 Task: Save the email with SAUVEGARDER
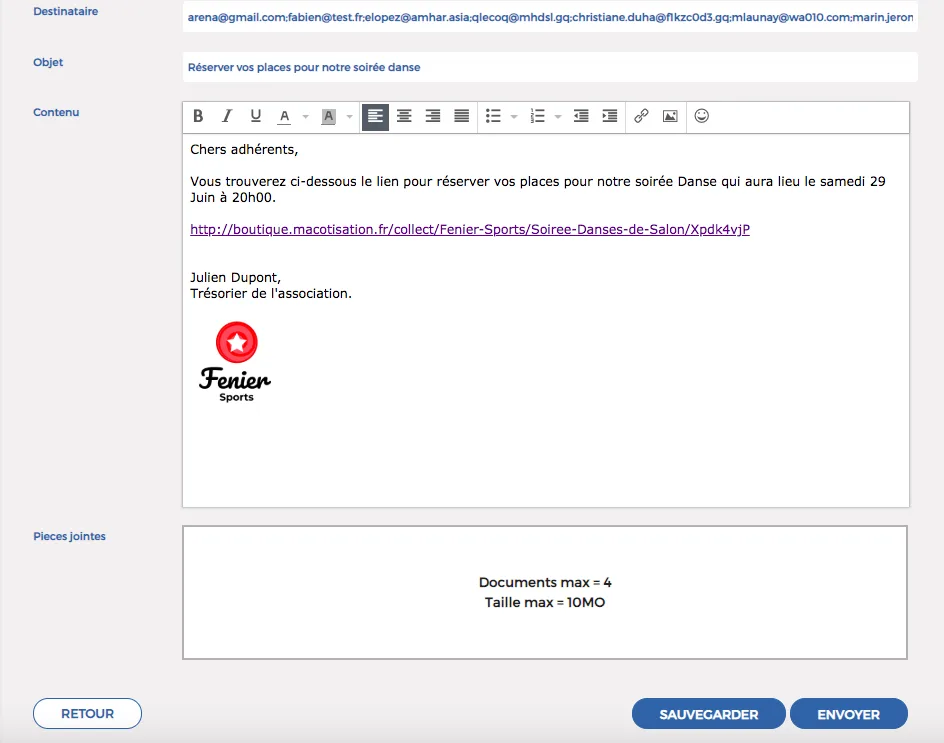click(709, 714)
